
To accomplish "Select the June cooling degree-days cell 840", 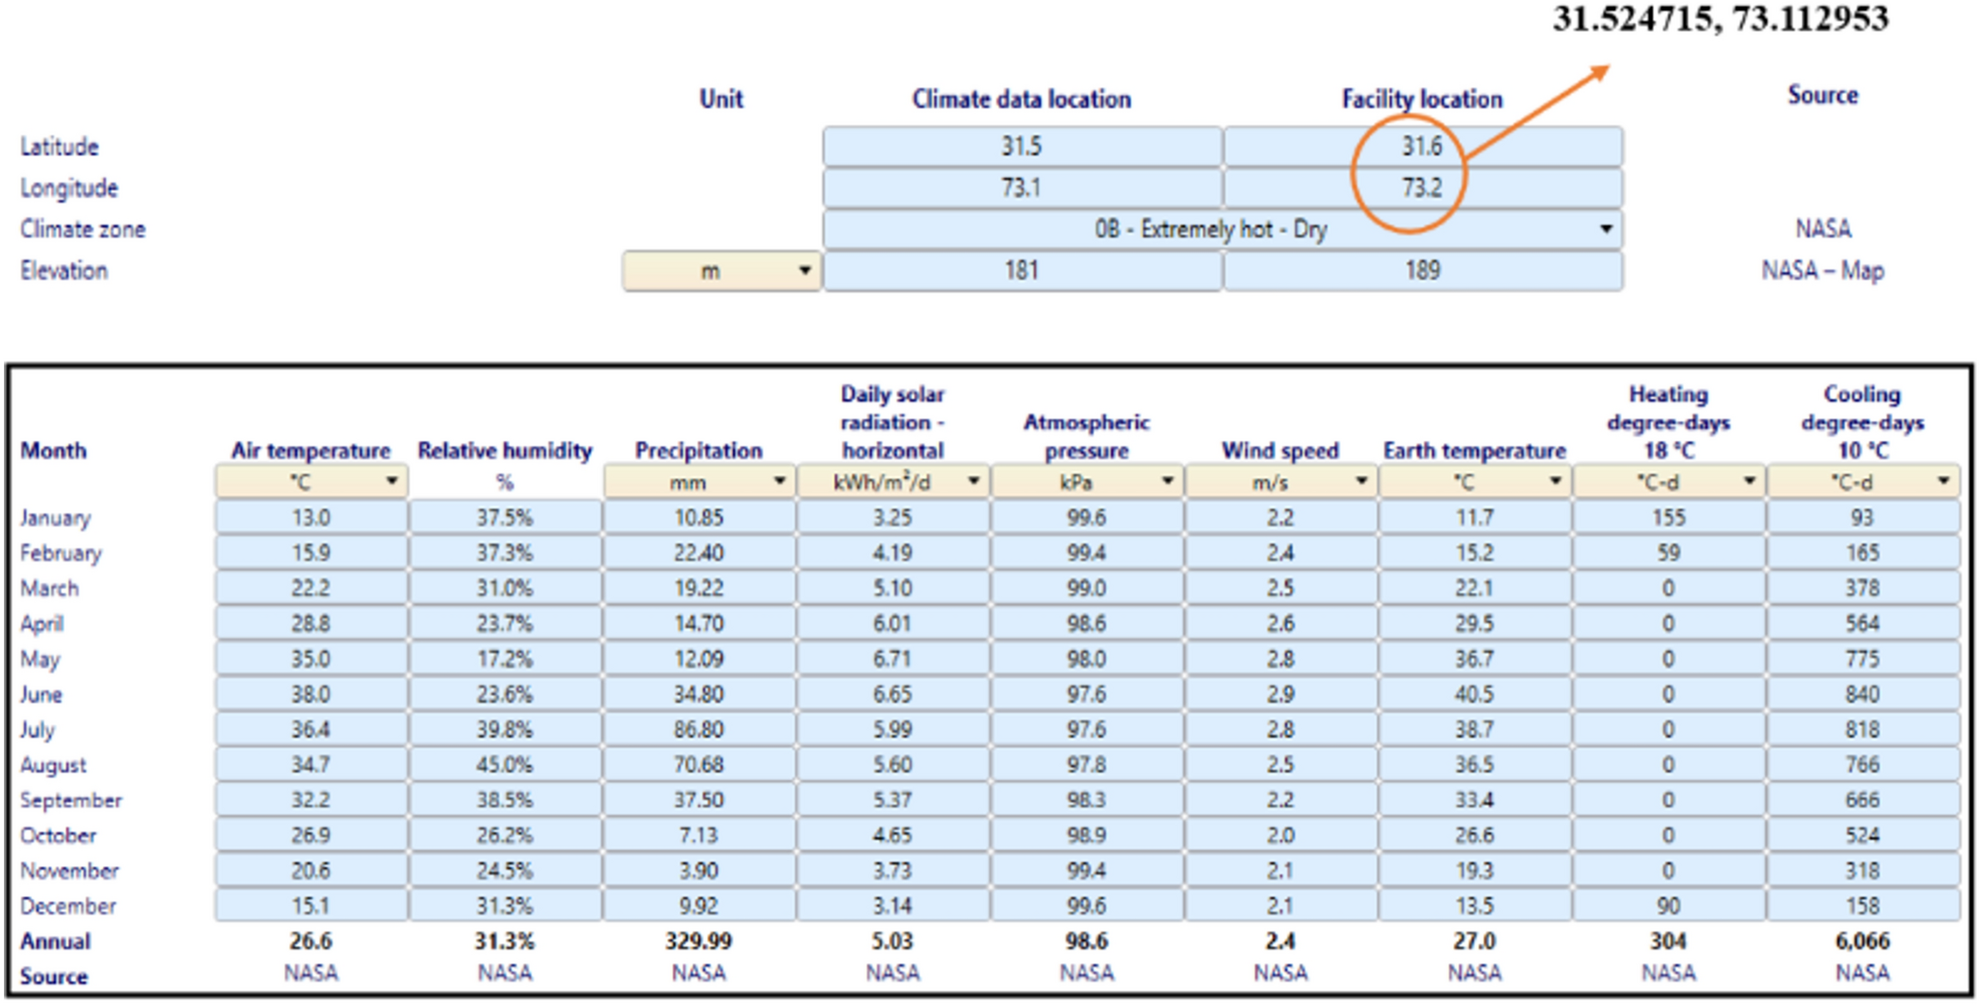I will 1862,695.
